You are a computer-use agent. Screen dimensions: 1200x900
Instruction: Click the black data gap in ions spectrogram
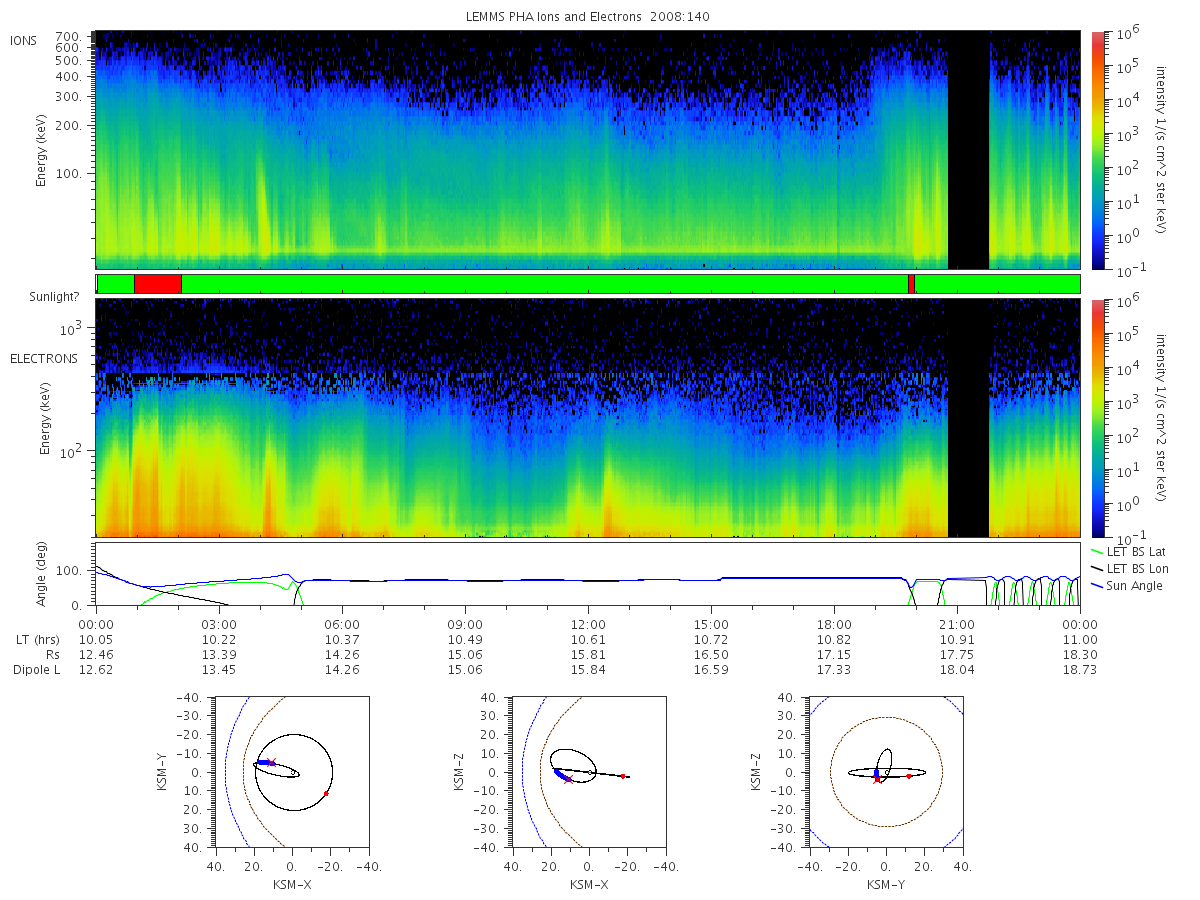[968, 150]
